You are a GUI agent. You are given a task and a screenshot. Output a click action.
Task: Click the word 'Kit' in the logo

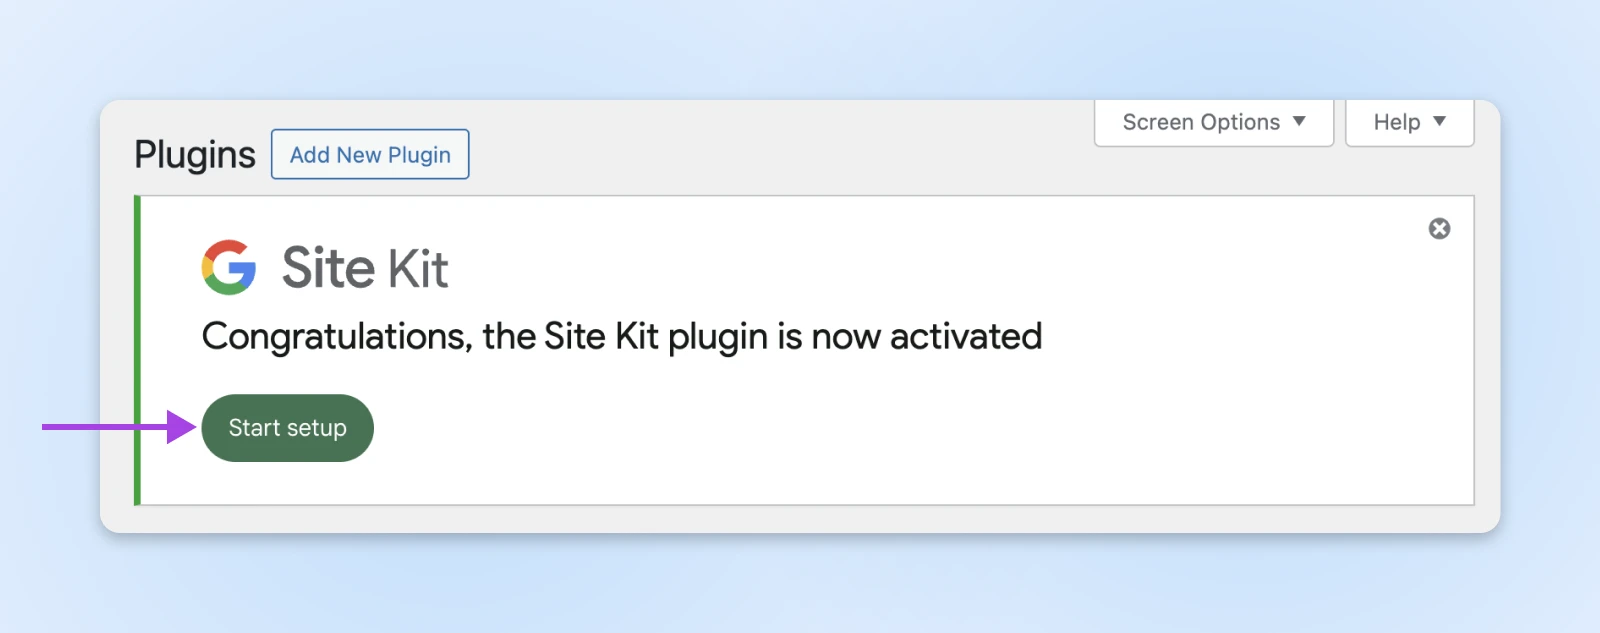tap(418, 269)
